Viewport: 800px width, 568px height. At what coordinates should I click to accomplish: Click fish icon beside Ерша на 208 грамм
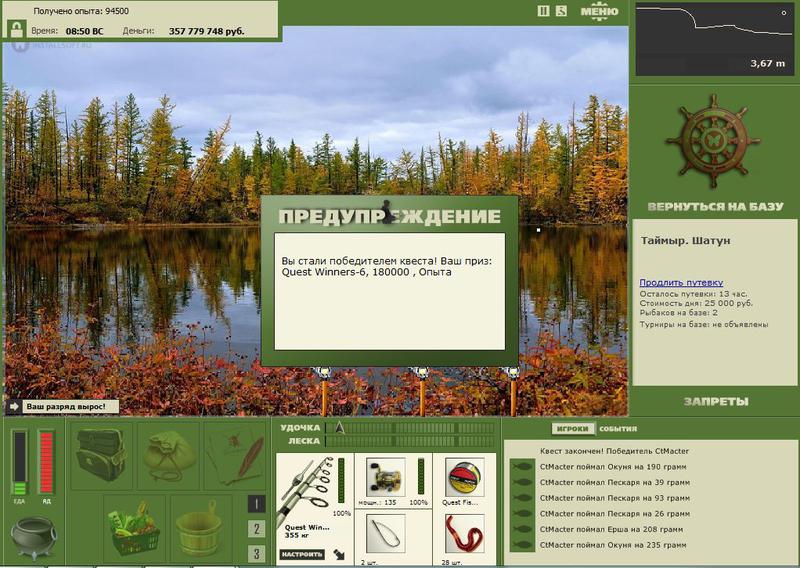[x=521, y=529]
